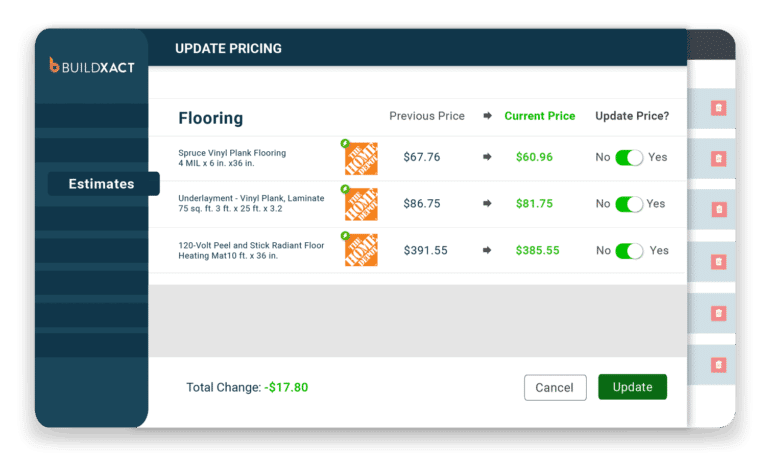Open the Estimates sidebar tab
This screenshot has width=768, height=459.
(101, 184)
